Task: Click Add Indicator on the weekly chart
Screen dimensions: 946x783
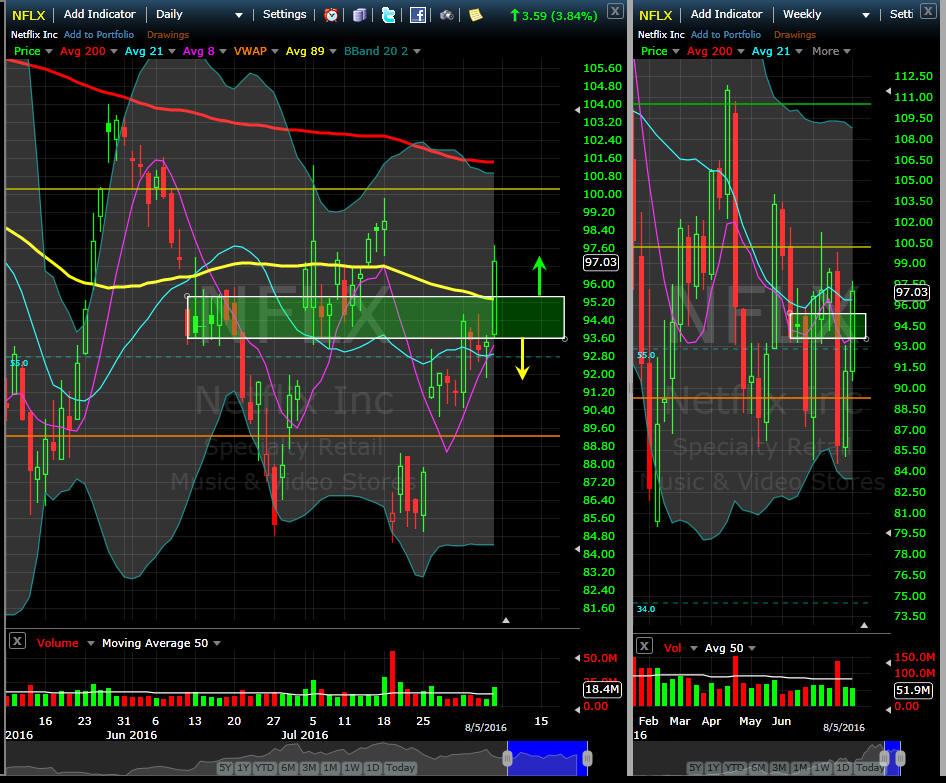Action: (x=726, y=15)
